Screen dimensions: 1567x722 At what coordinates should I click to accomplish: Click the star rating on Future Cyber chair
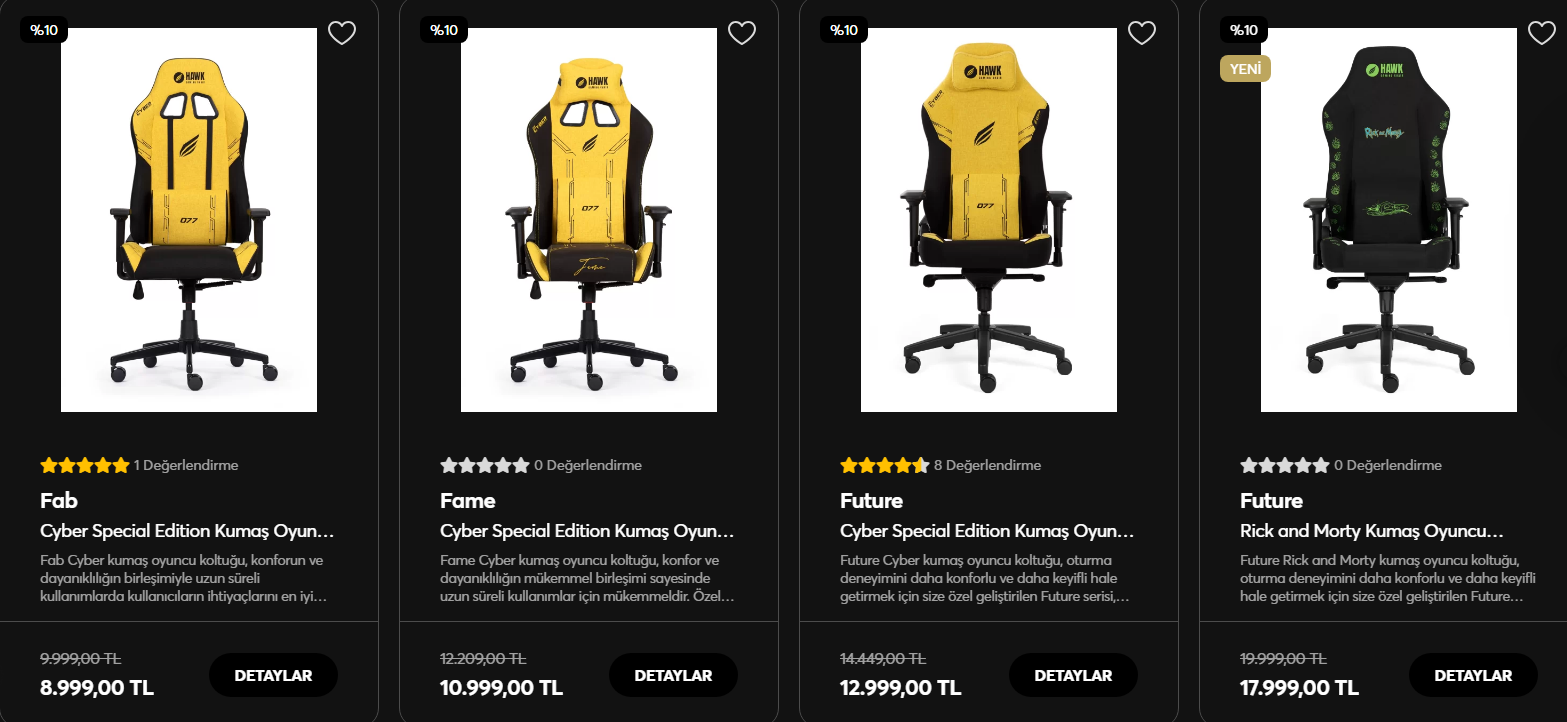pyautogui.click(x=885, y=465)
